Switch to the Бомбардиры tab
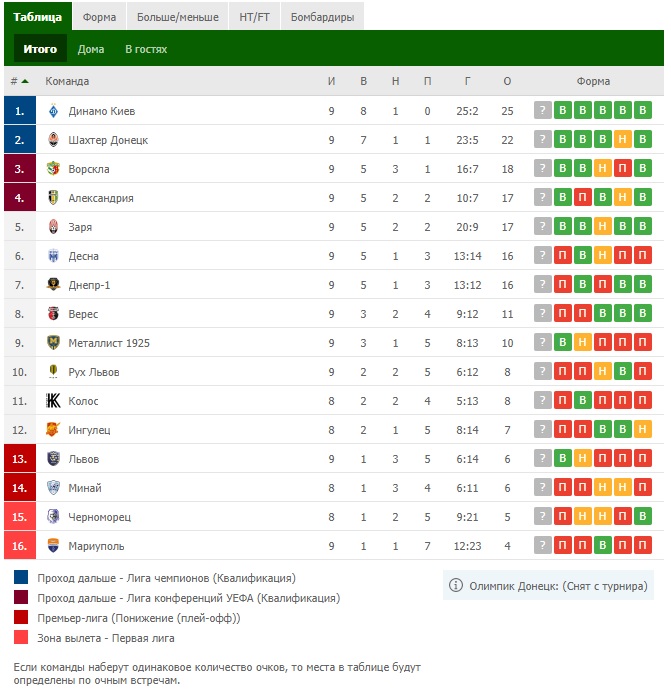671x694 pixels. 322,17
